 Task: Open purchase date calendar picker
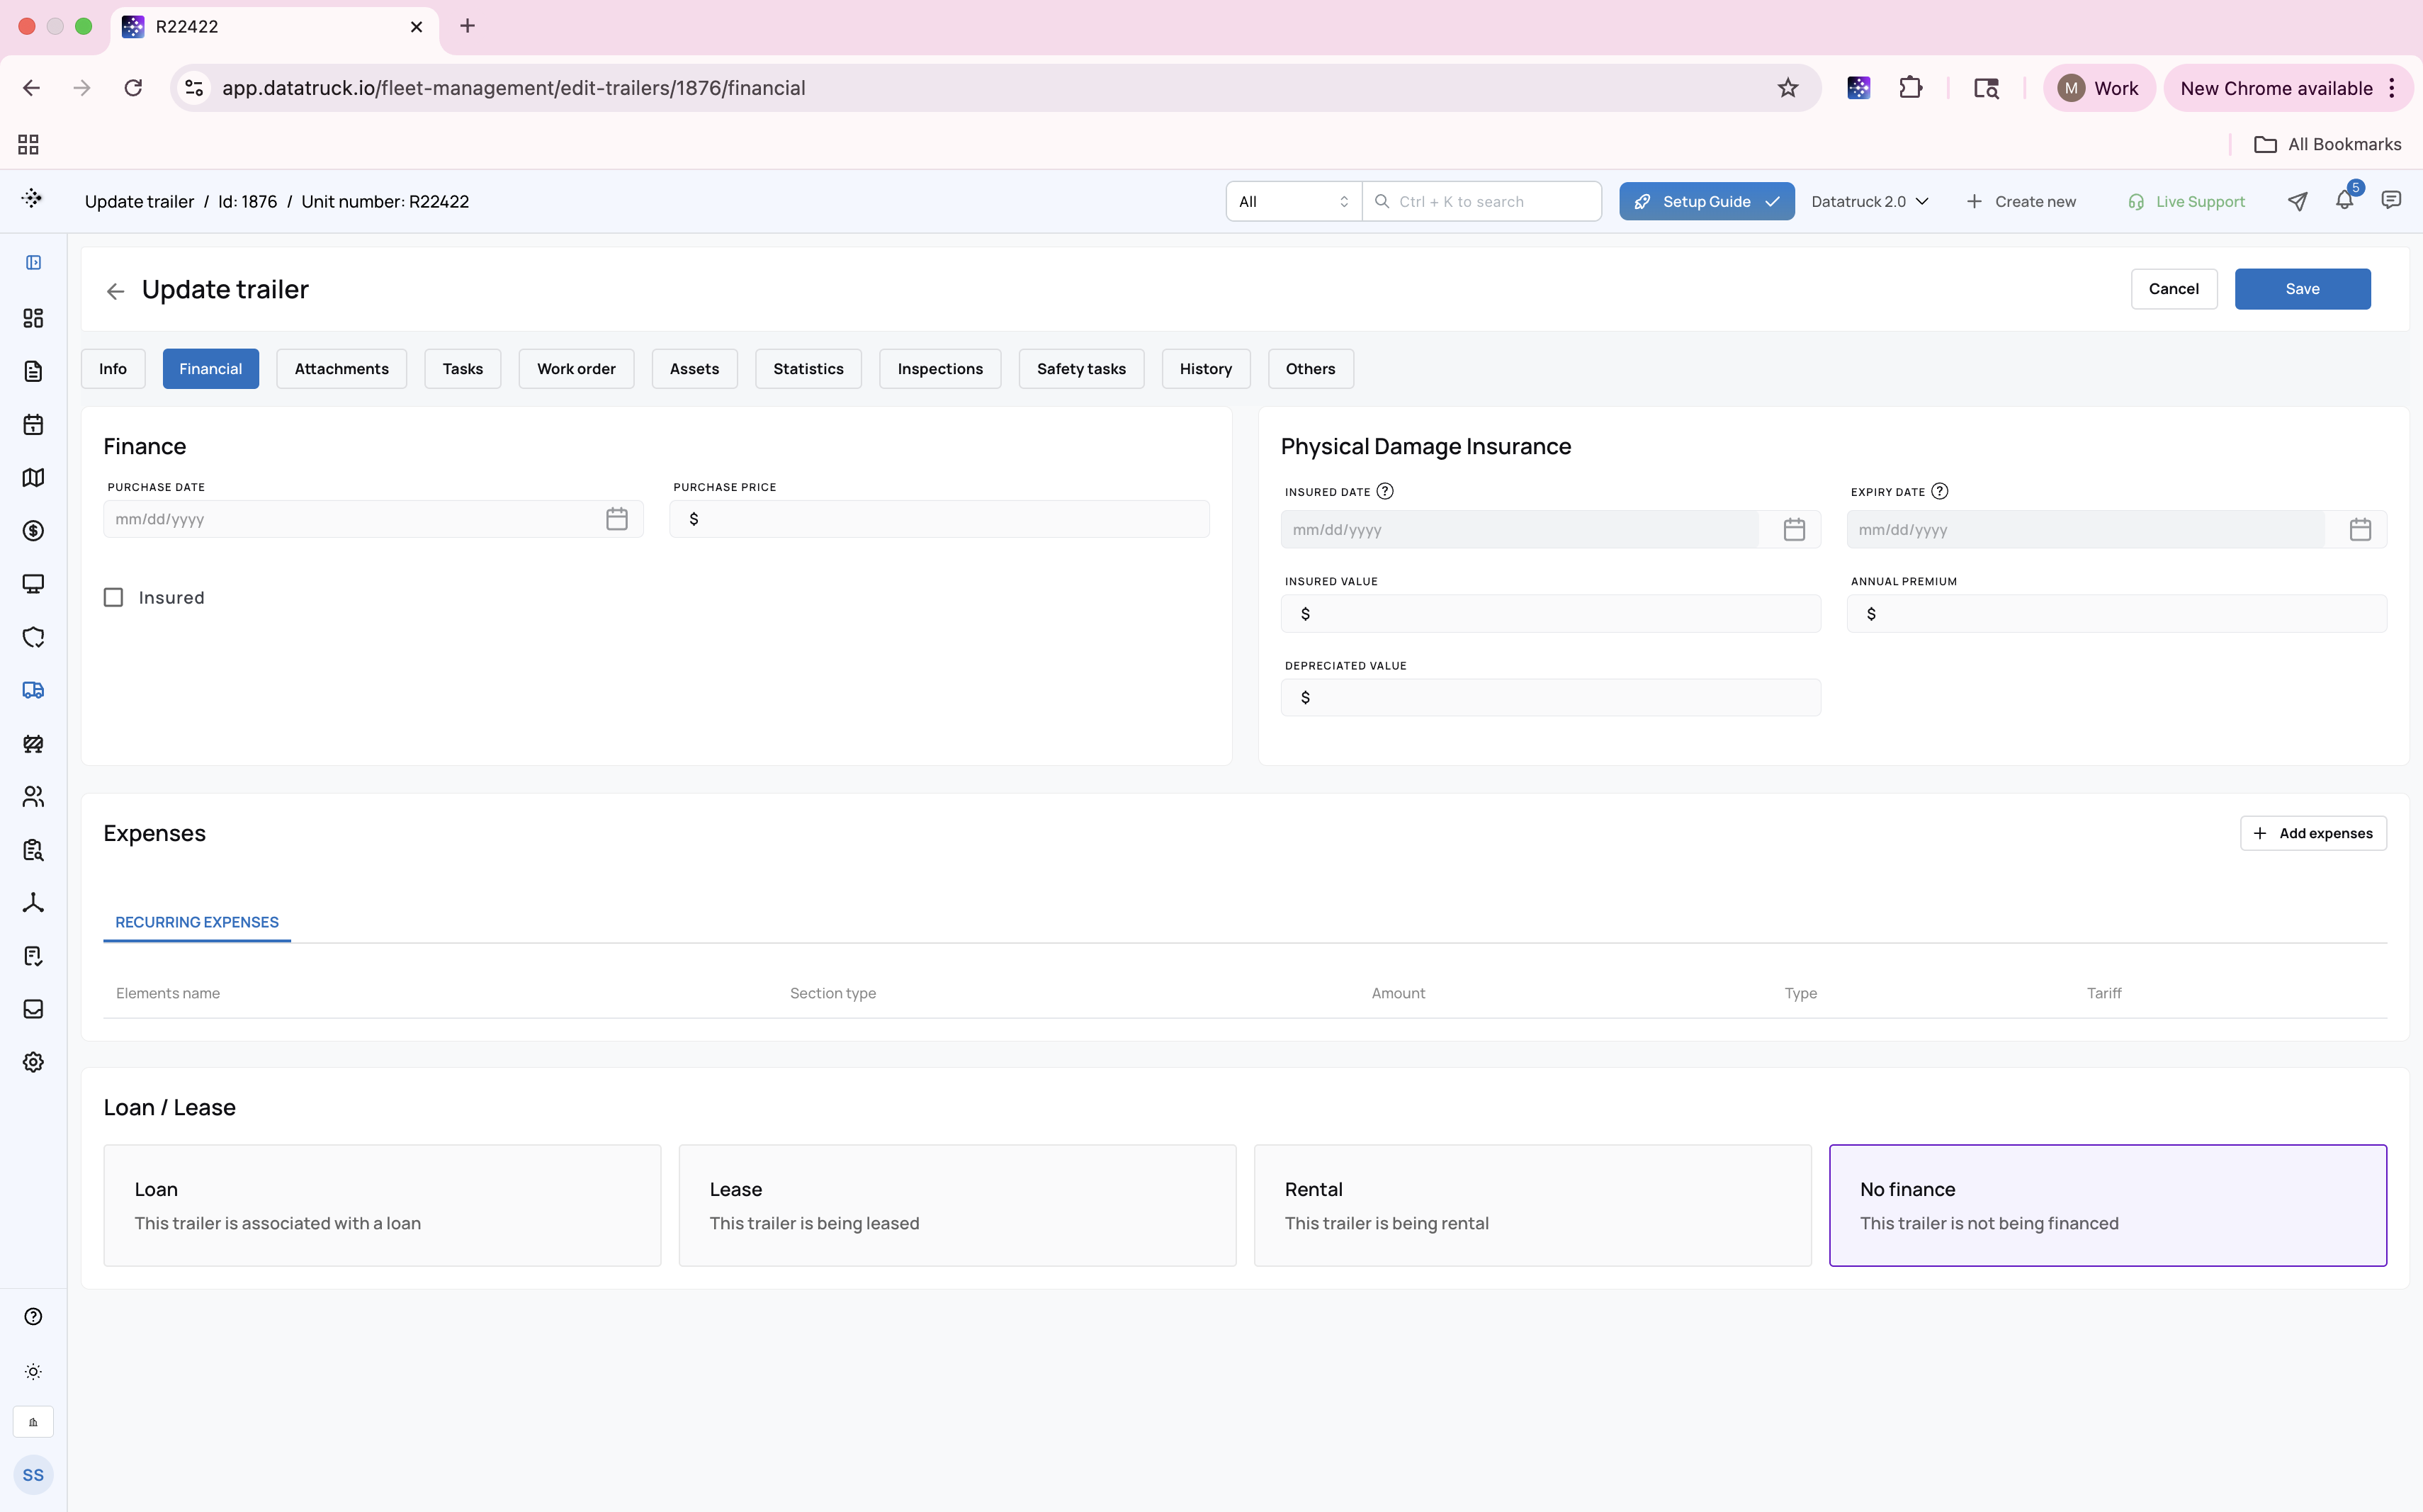(x=617, y=519)
